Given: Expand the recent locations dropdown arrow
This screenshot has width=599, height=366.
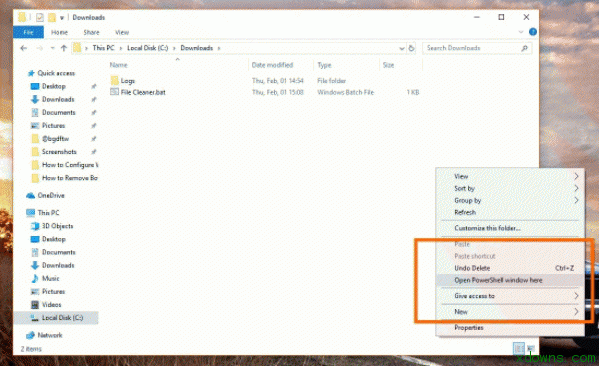Looking at the screenshot, I should pos(52,48).
